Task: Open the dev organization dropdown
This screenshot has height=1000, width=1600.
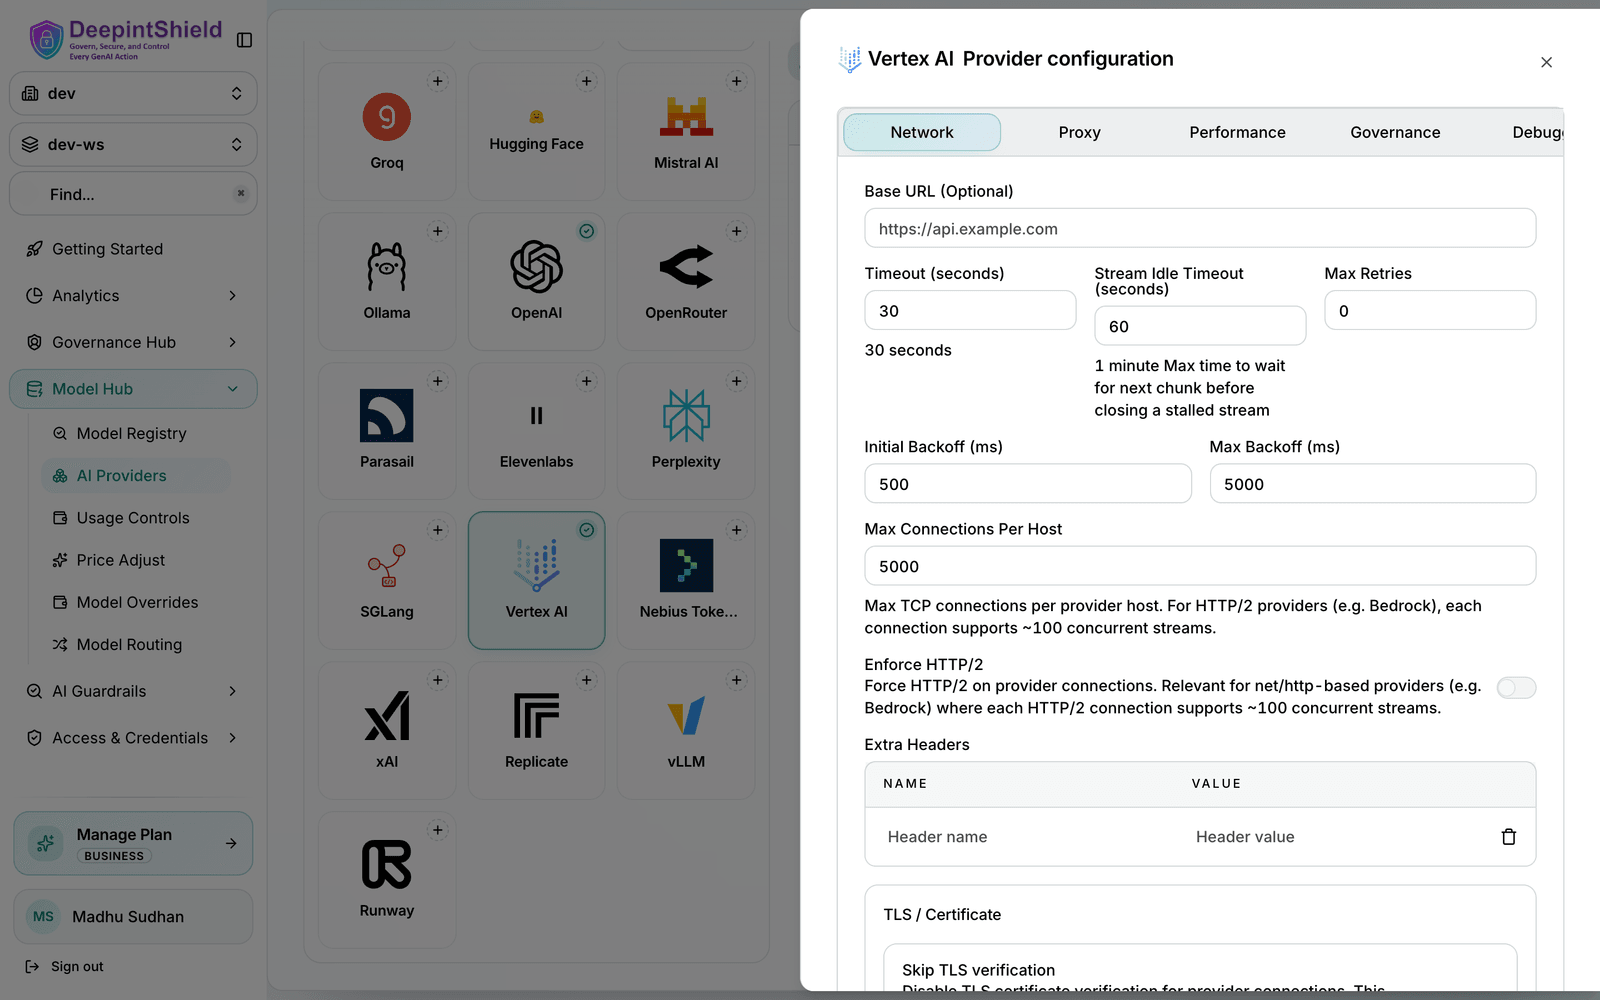Action: click(x=133, y=93)
